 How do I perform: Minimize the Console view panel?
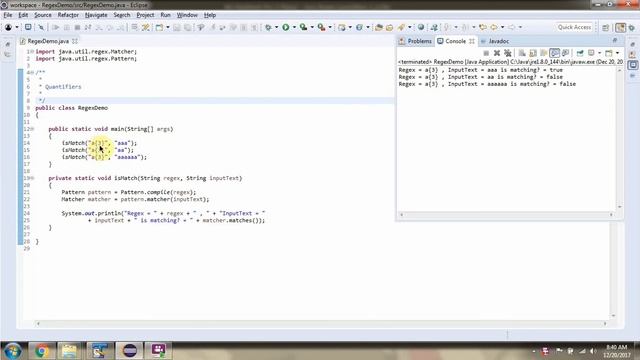(615, 40)
